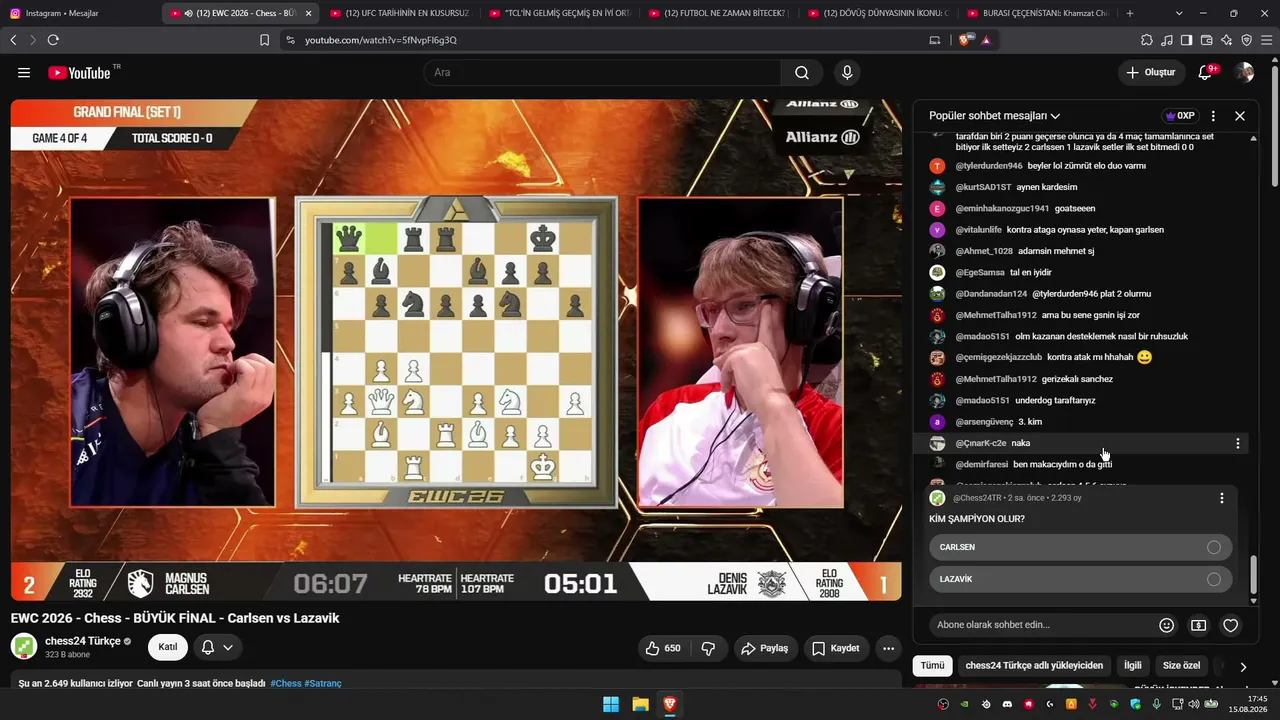Screen dimensions: 1280x720
Task: Click the Kaydet save button
Action: (x=835, y=648)
